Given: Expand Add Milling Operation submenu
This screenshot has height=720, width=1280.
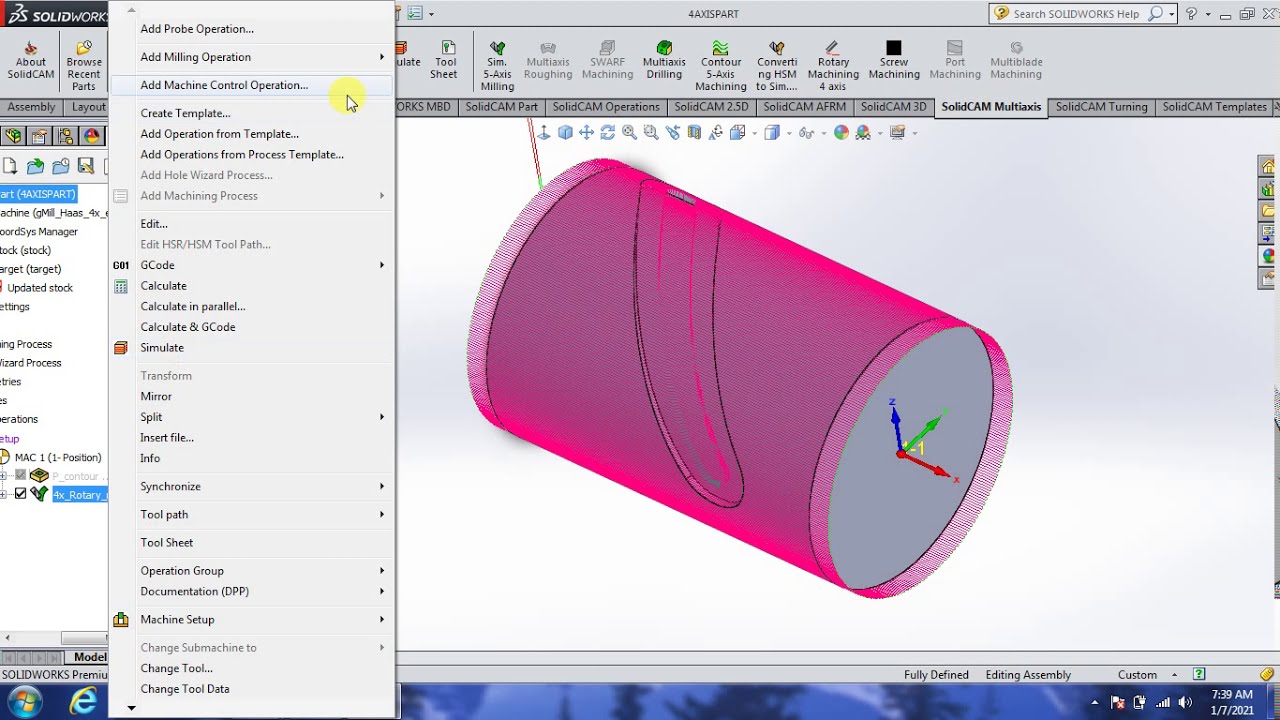Looking at the screenshot, I should (381, 57).
